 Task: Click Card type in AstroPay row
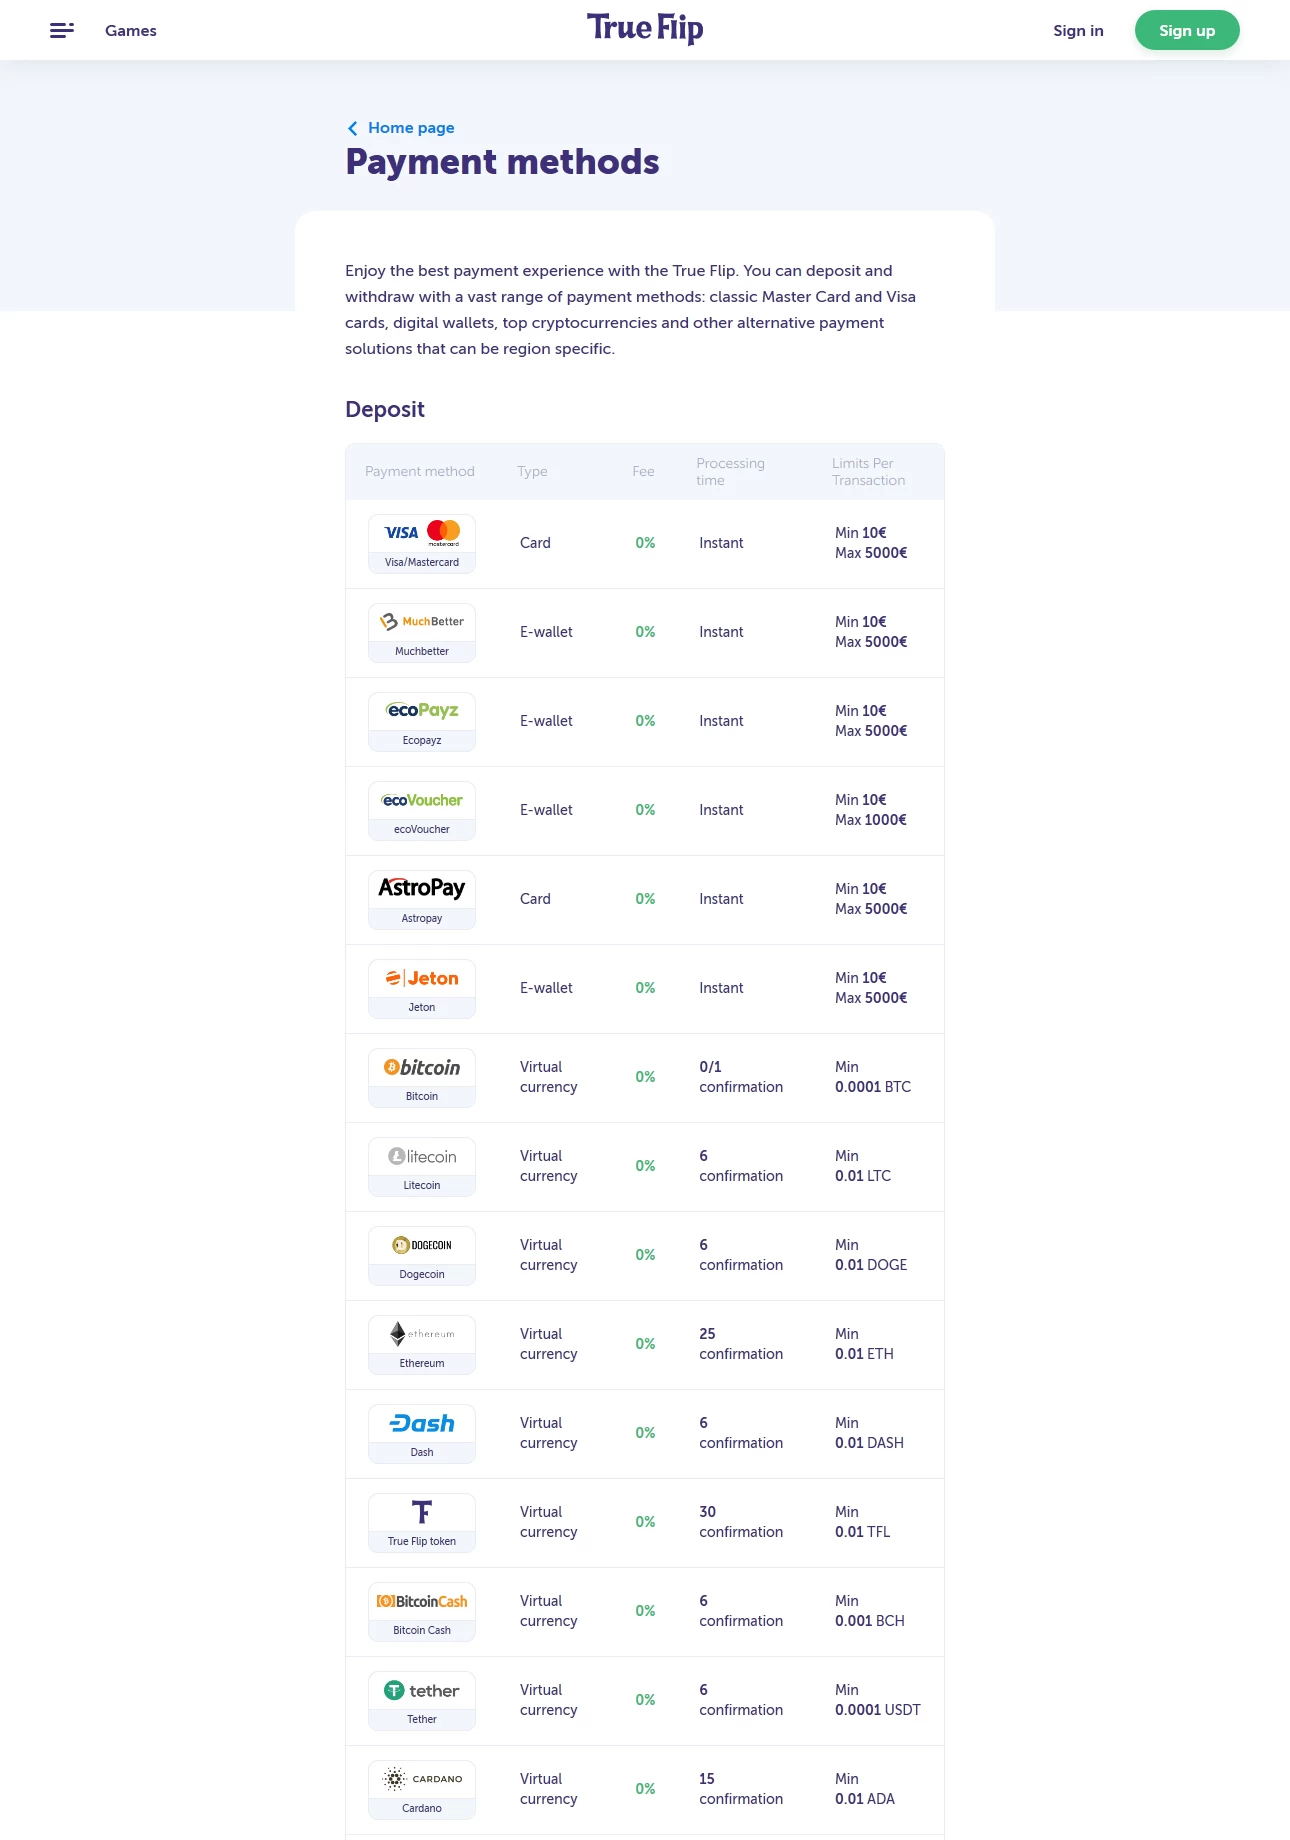pos(535,899)
